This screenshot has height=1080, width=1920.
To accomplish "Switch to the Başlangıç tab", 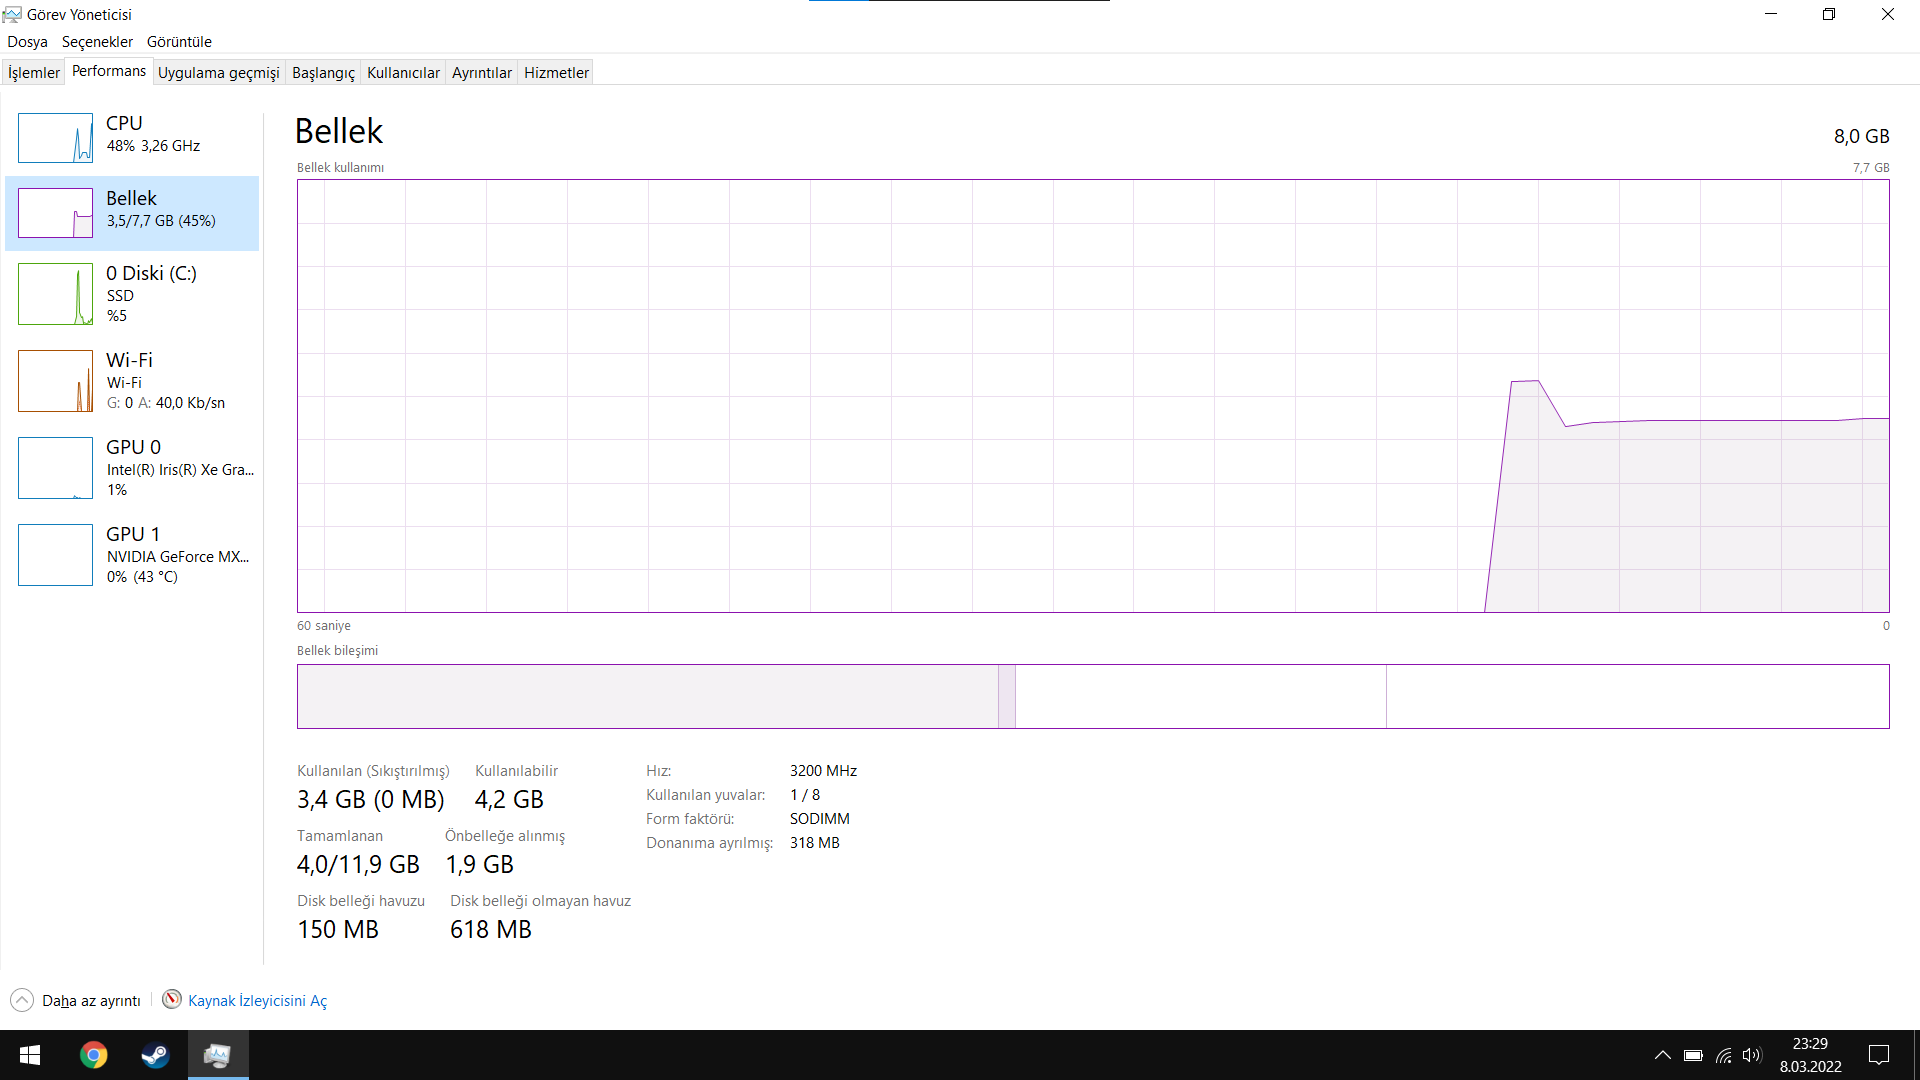I will 323,73.
